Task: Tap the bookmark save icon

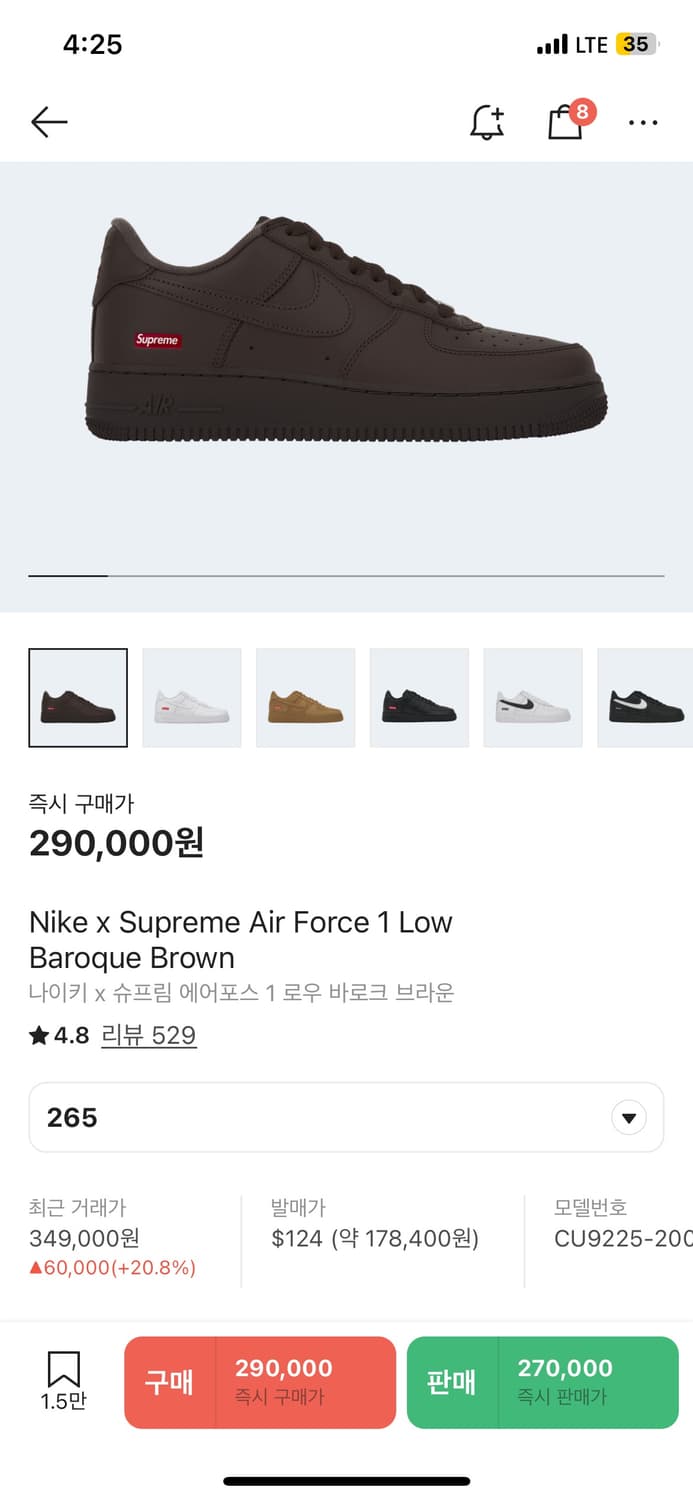Action: pyautogui.click(x=63, y=1380)
